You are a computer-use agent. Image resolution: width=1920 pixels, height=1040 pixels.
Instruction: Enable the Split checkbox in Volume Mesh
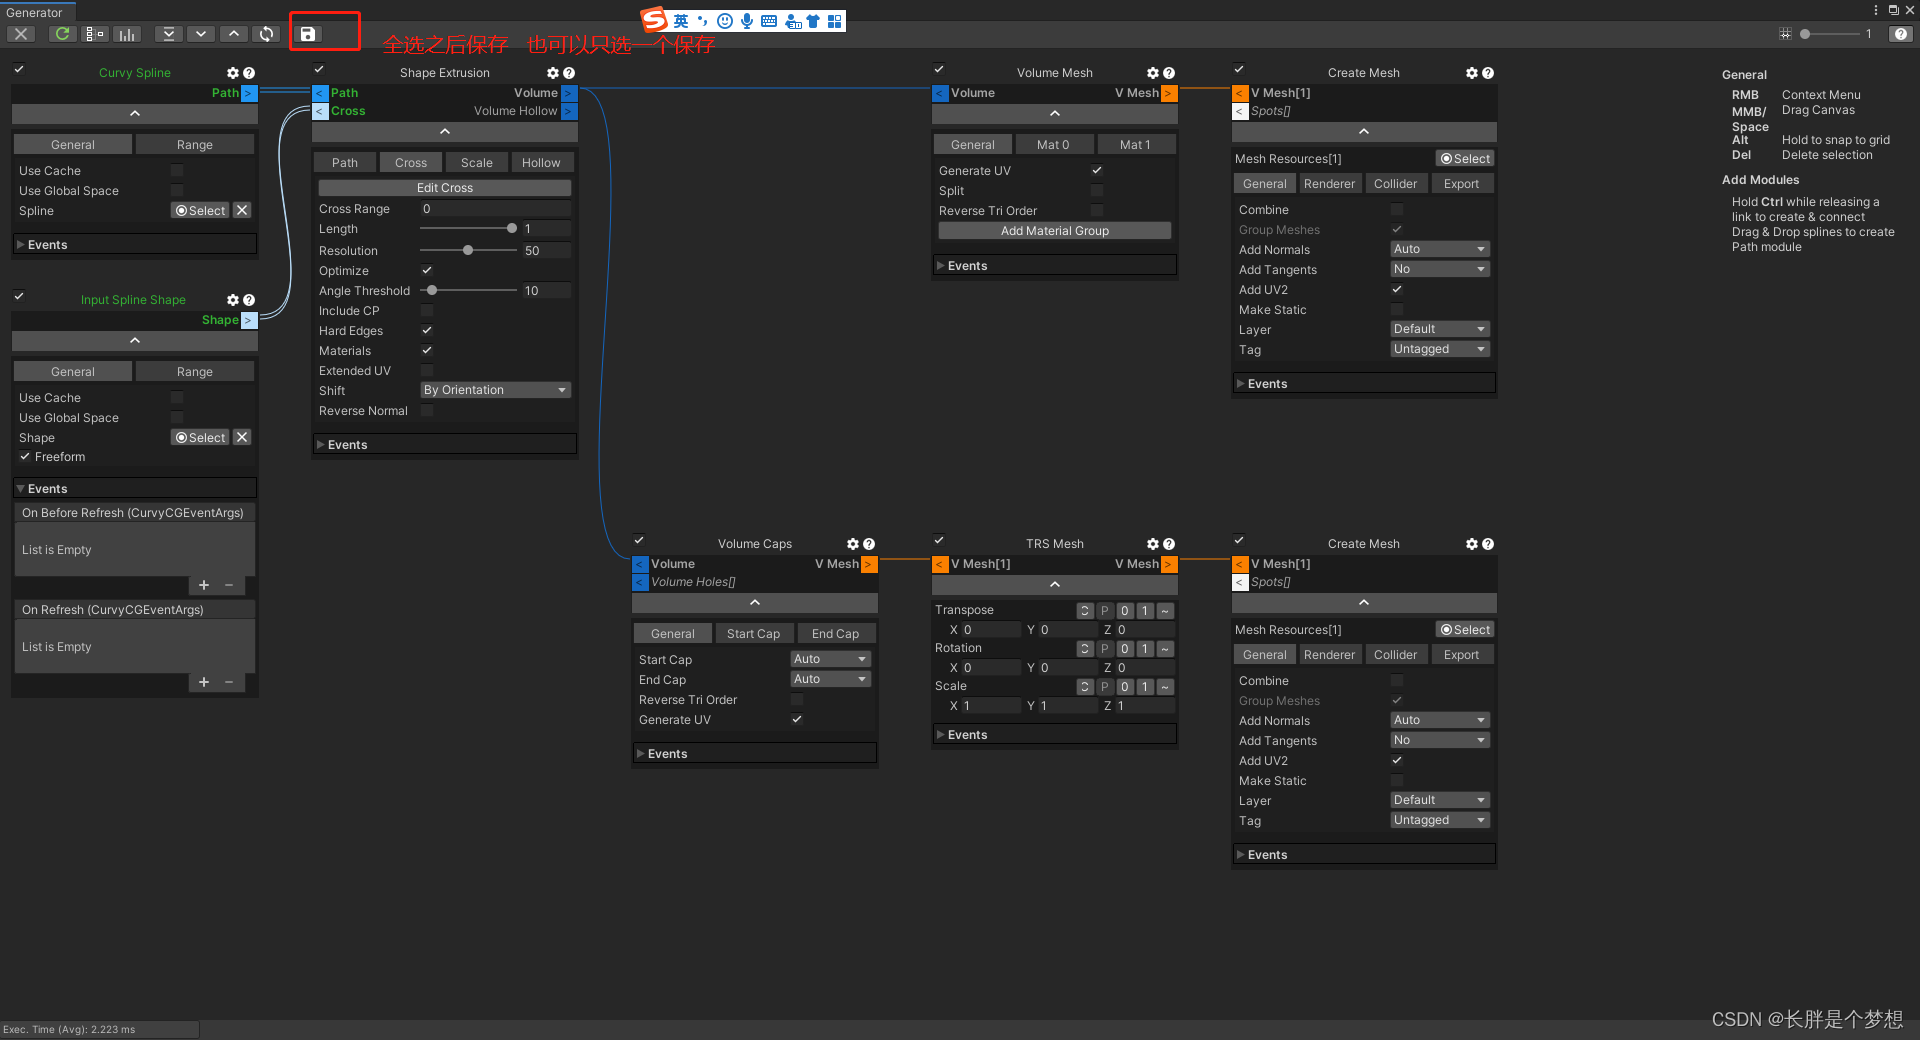[1097, 190]
